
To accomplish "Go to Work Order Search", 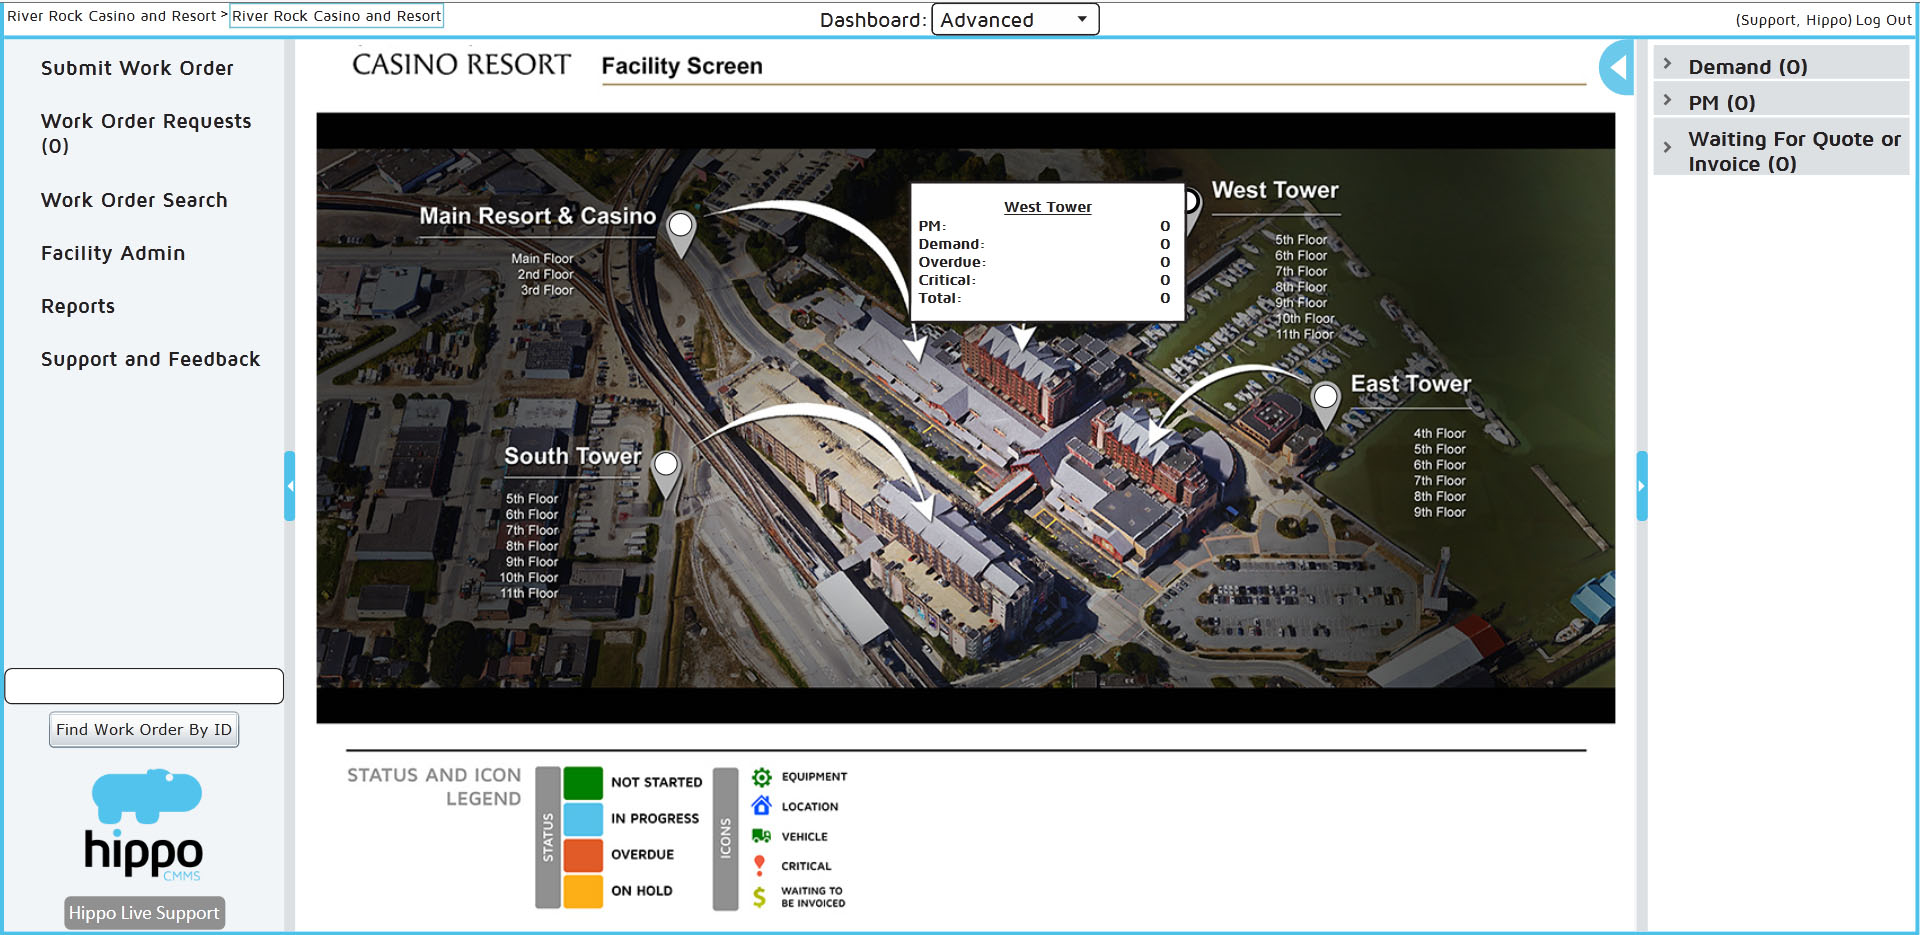I will point(134,200).
